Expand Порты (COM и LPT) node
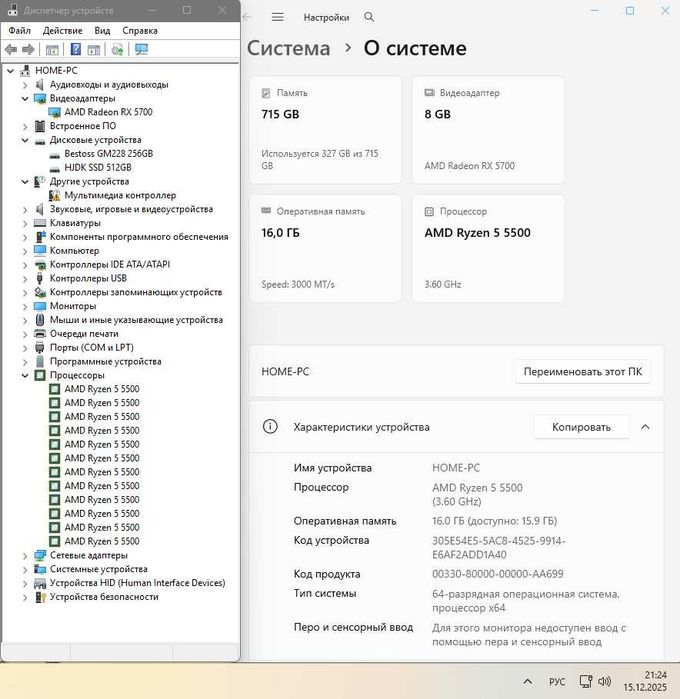The height and width of the screenshot is (699, 680). [x=25, y=348]
